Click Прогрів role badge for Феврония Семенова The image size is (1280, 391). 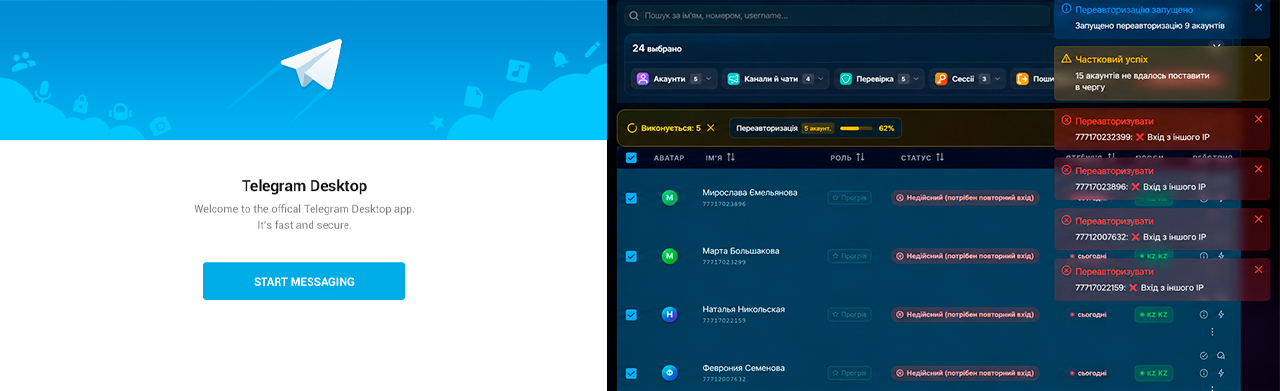849,373
